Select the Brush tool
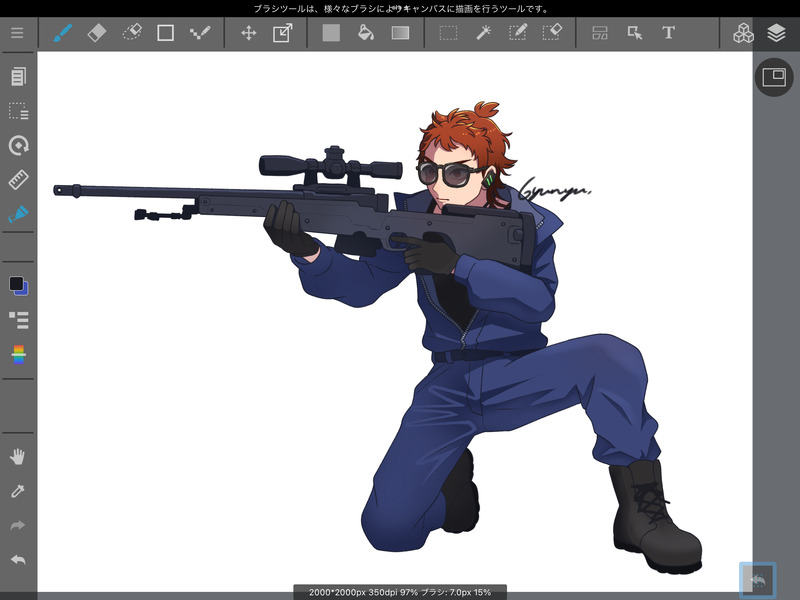Viewport: 800px width, 600px height. pyautogui.click(x=63, y=33)
